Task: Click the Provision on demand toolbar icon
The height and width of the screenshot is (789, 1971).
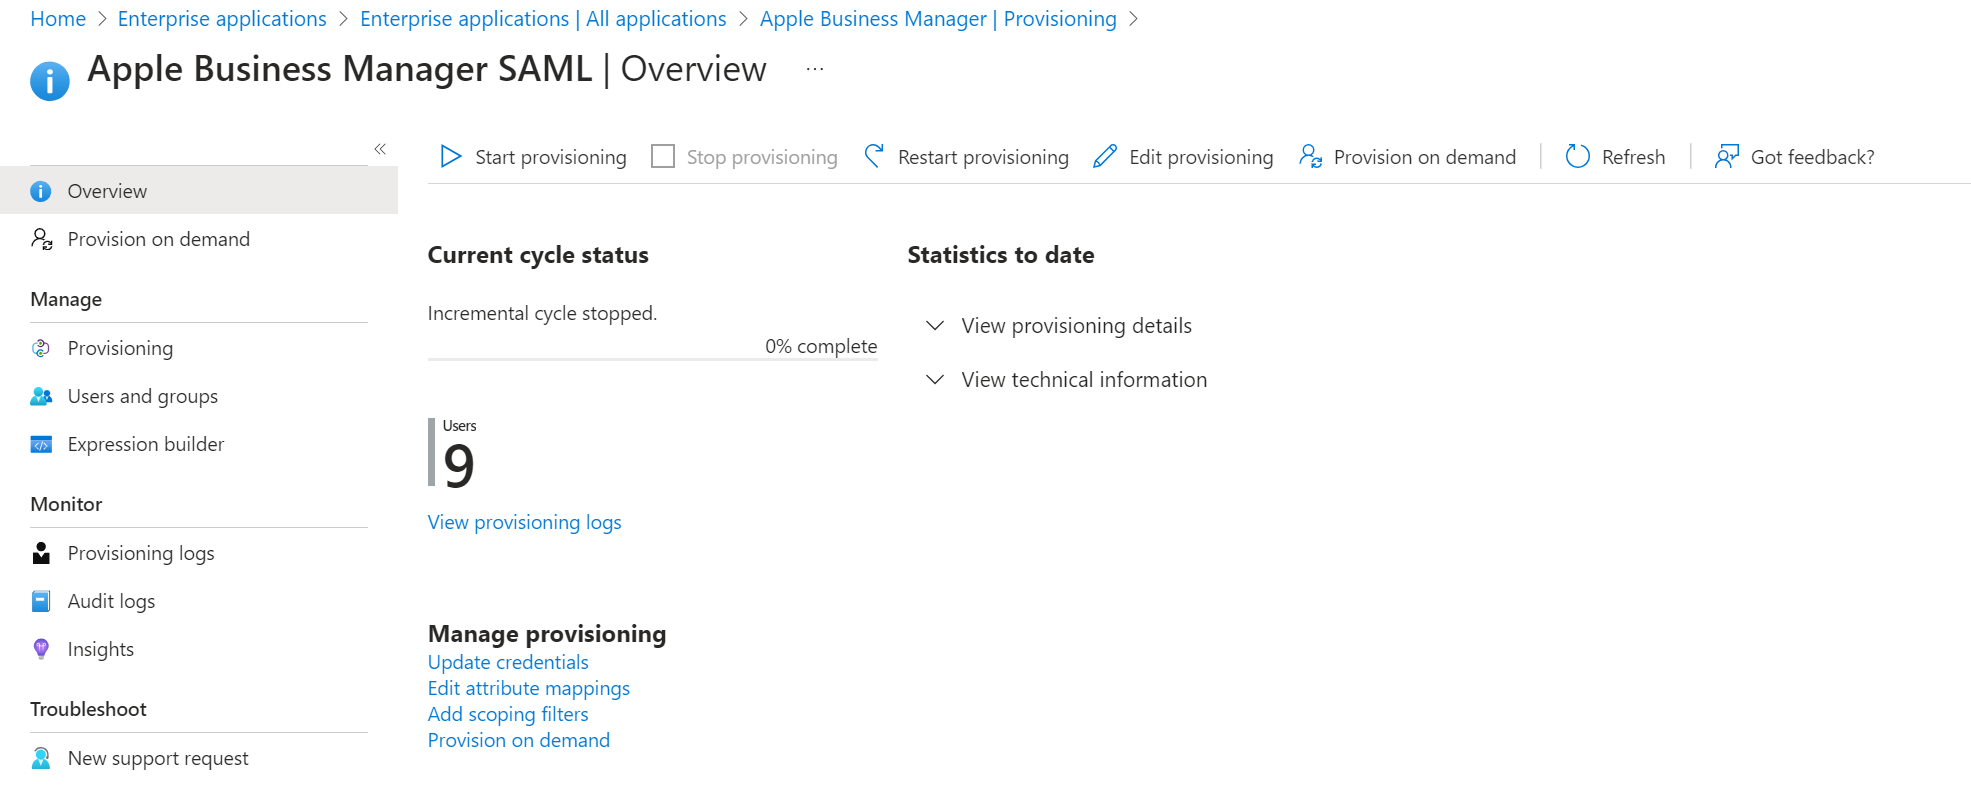Action: (x=1310, y=157)
